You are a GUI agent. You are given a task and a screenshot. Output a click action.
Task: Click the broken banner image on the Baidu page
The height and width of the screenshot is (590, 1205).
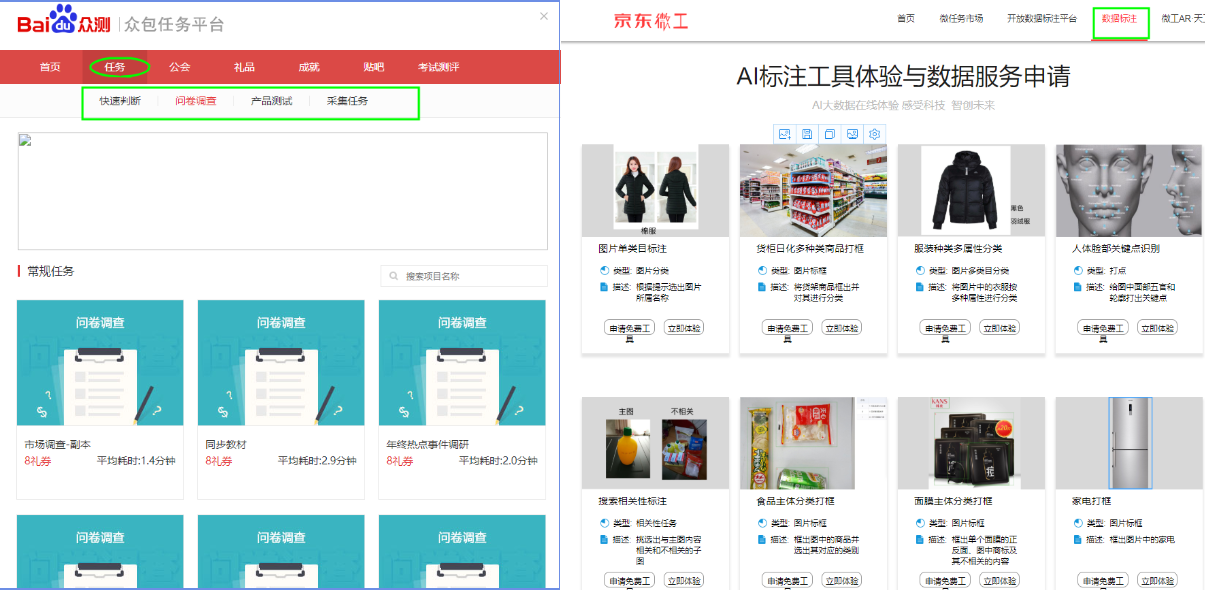[x=283, y=191]
